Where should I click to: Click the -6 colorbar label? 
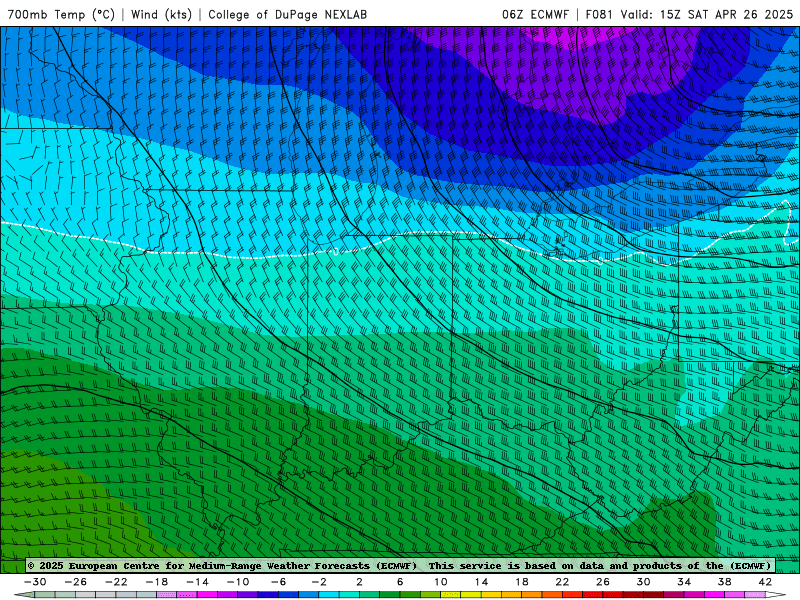[279, 582]
